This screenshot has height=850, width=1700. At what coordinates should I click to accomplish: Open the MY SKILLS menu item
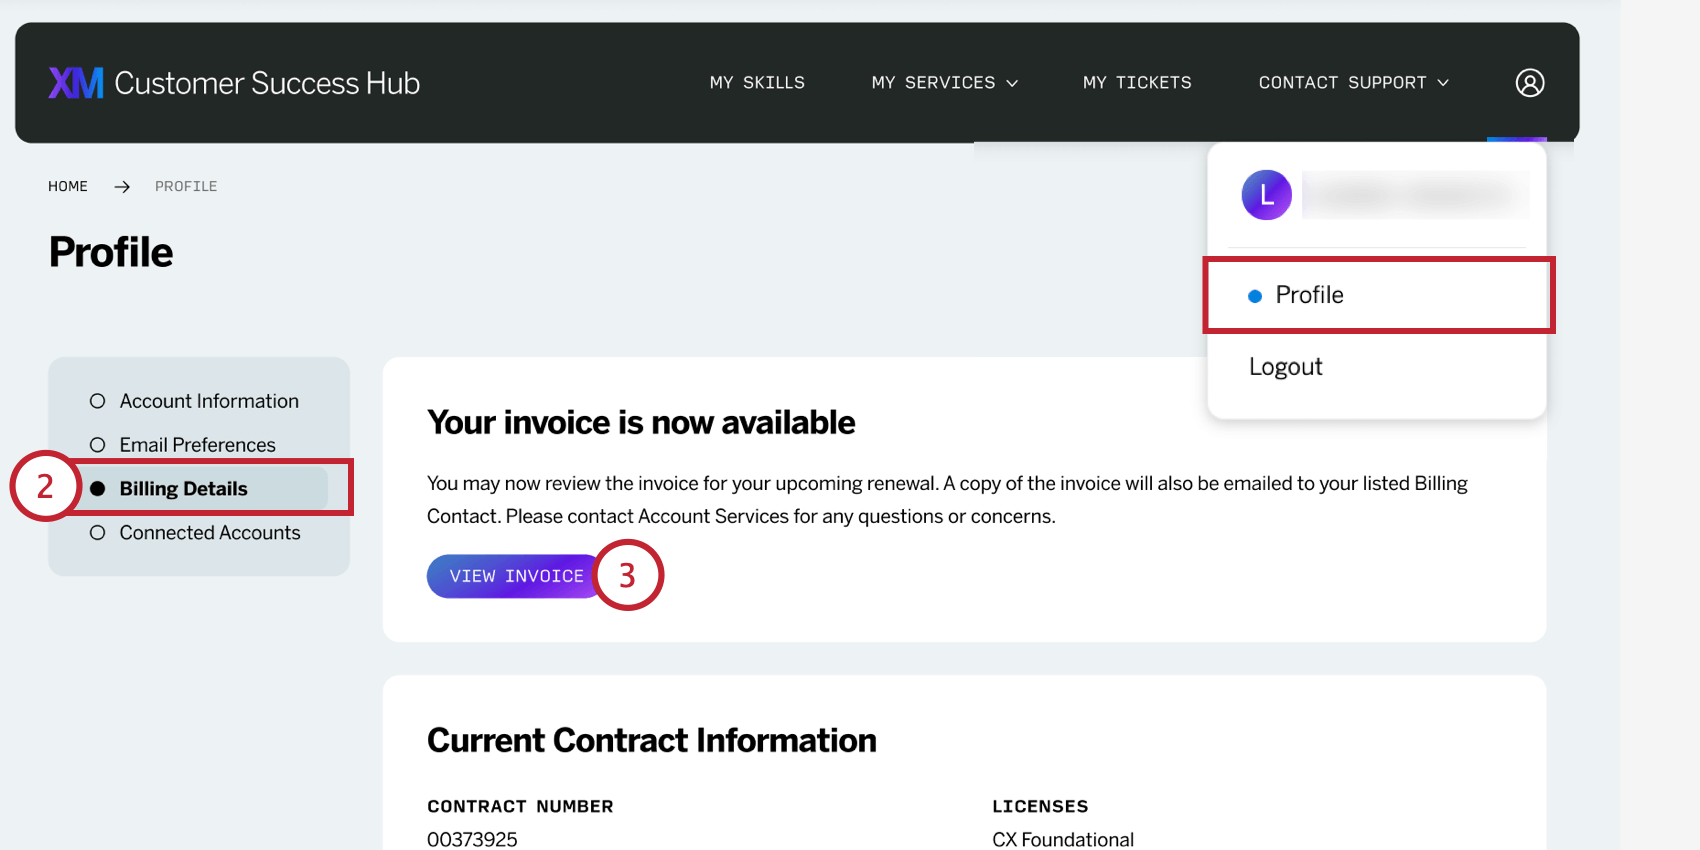pos(757,83)
